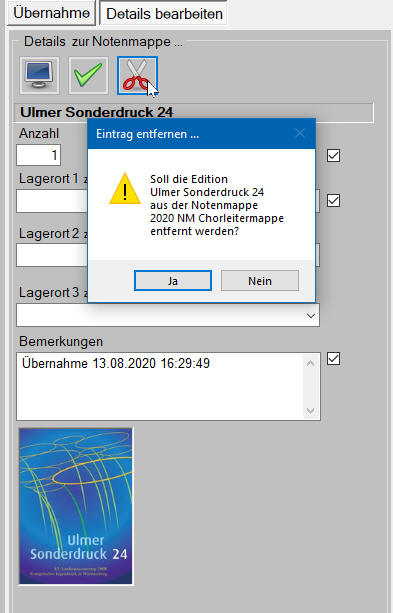Open the Details bearbeiten tab

[164, 14]
